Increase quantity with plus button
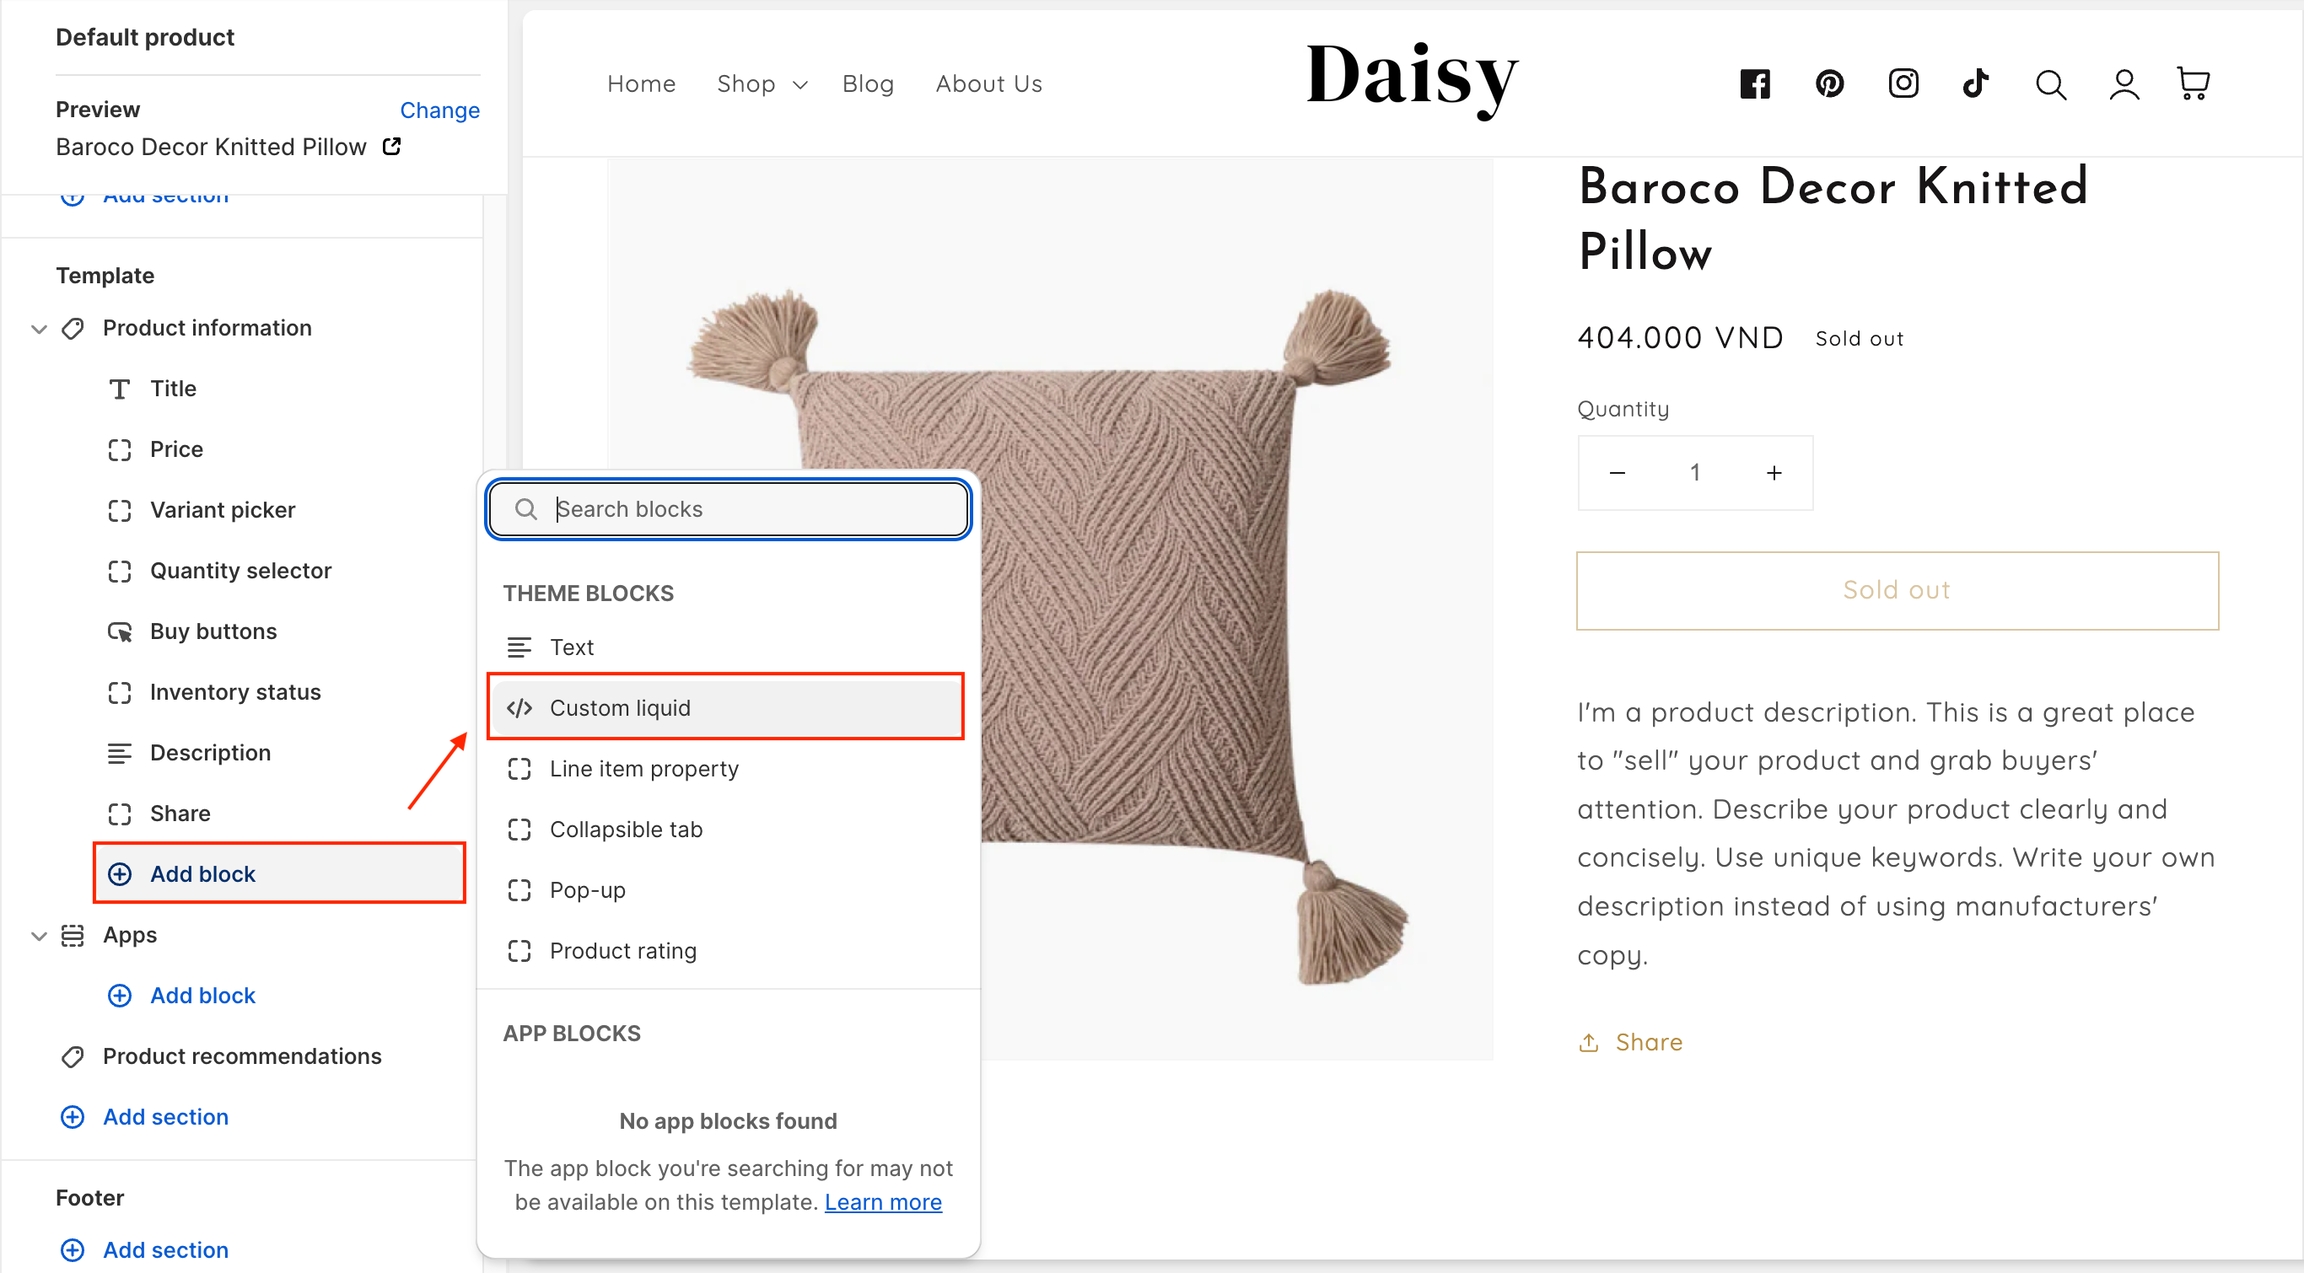Image resolution: width=2304 pixels, height=1273 pixels. (1774, 473)
